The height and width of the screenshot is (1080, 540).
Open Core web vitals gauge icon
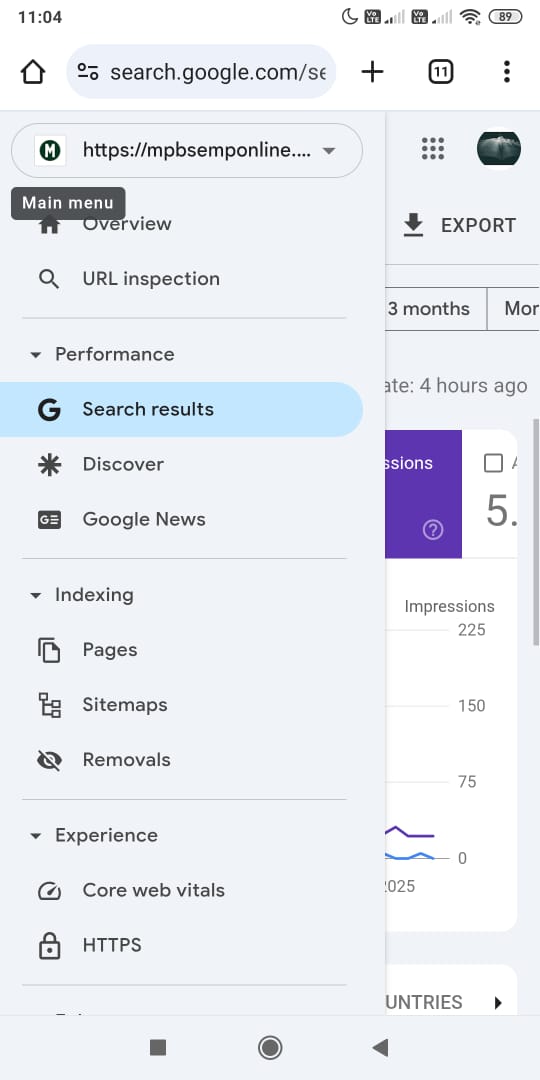tap(49, 891)
